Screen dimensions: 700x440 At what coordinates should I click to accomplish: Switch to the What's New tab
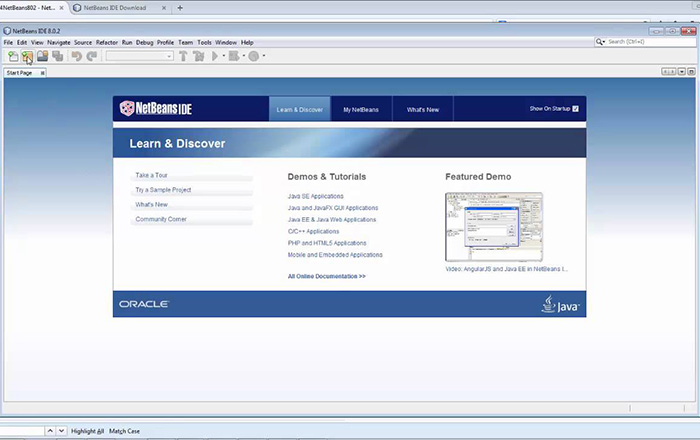click(423, 109)
